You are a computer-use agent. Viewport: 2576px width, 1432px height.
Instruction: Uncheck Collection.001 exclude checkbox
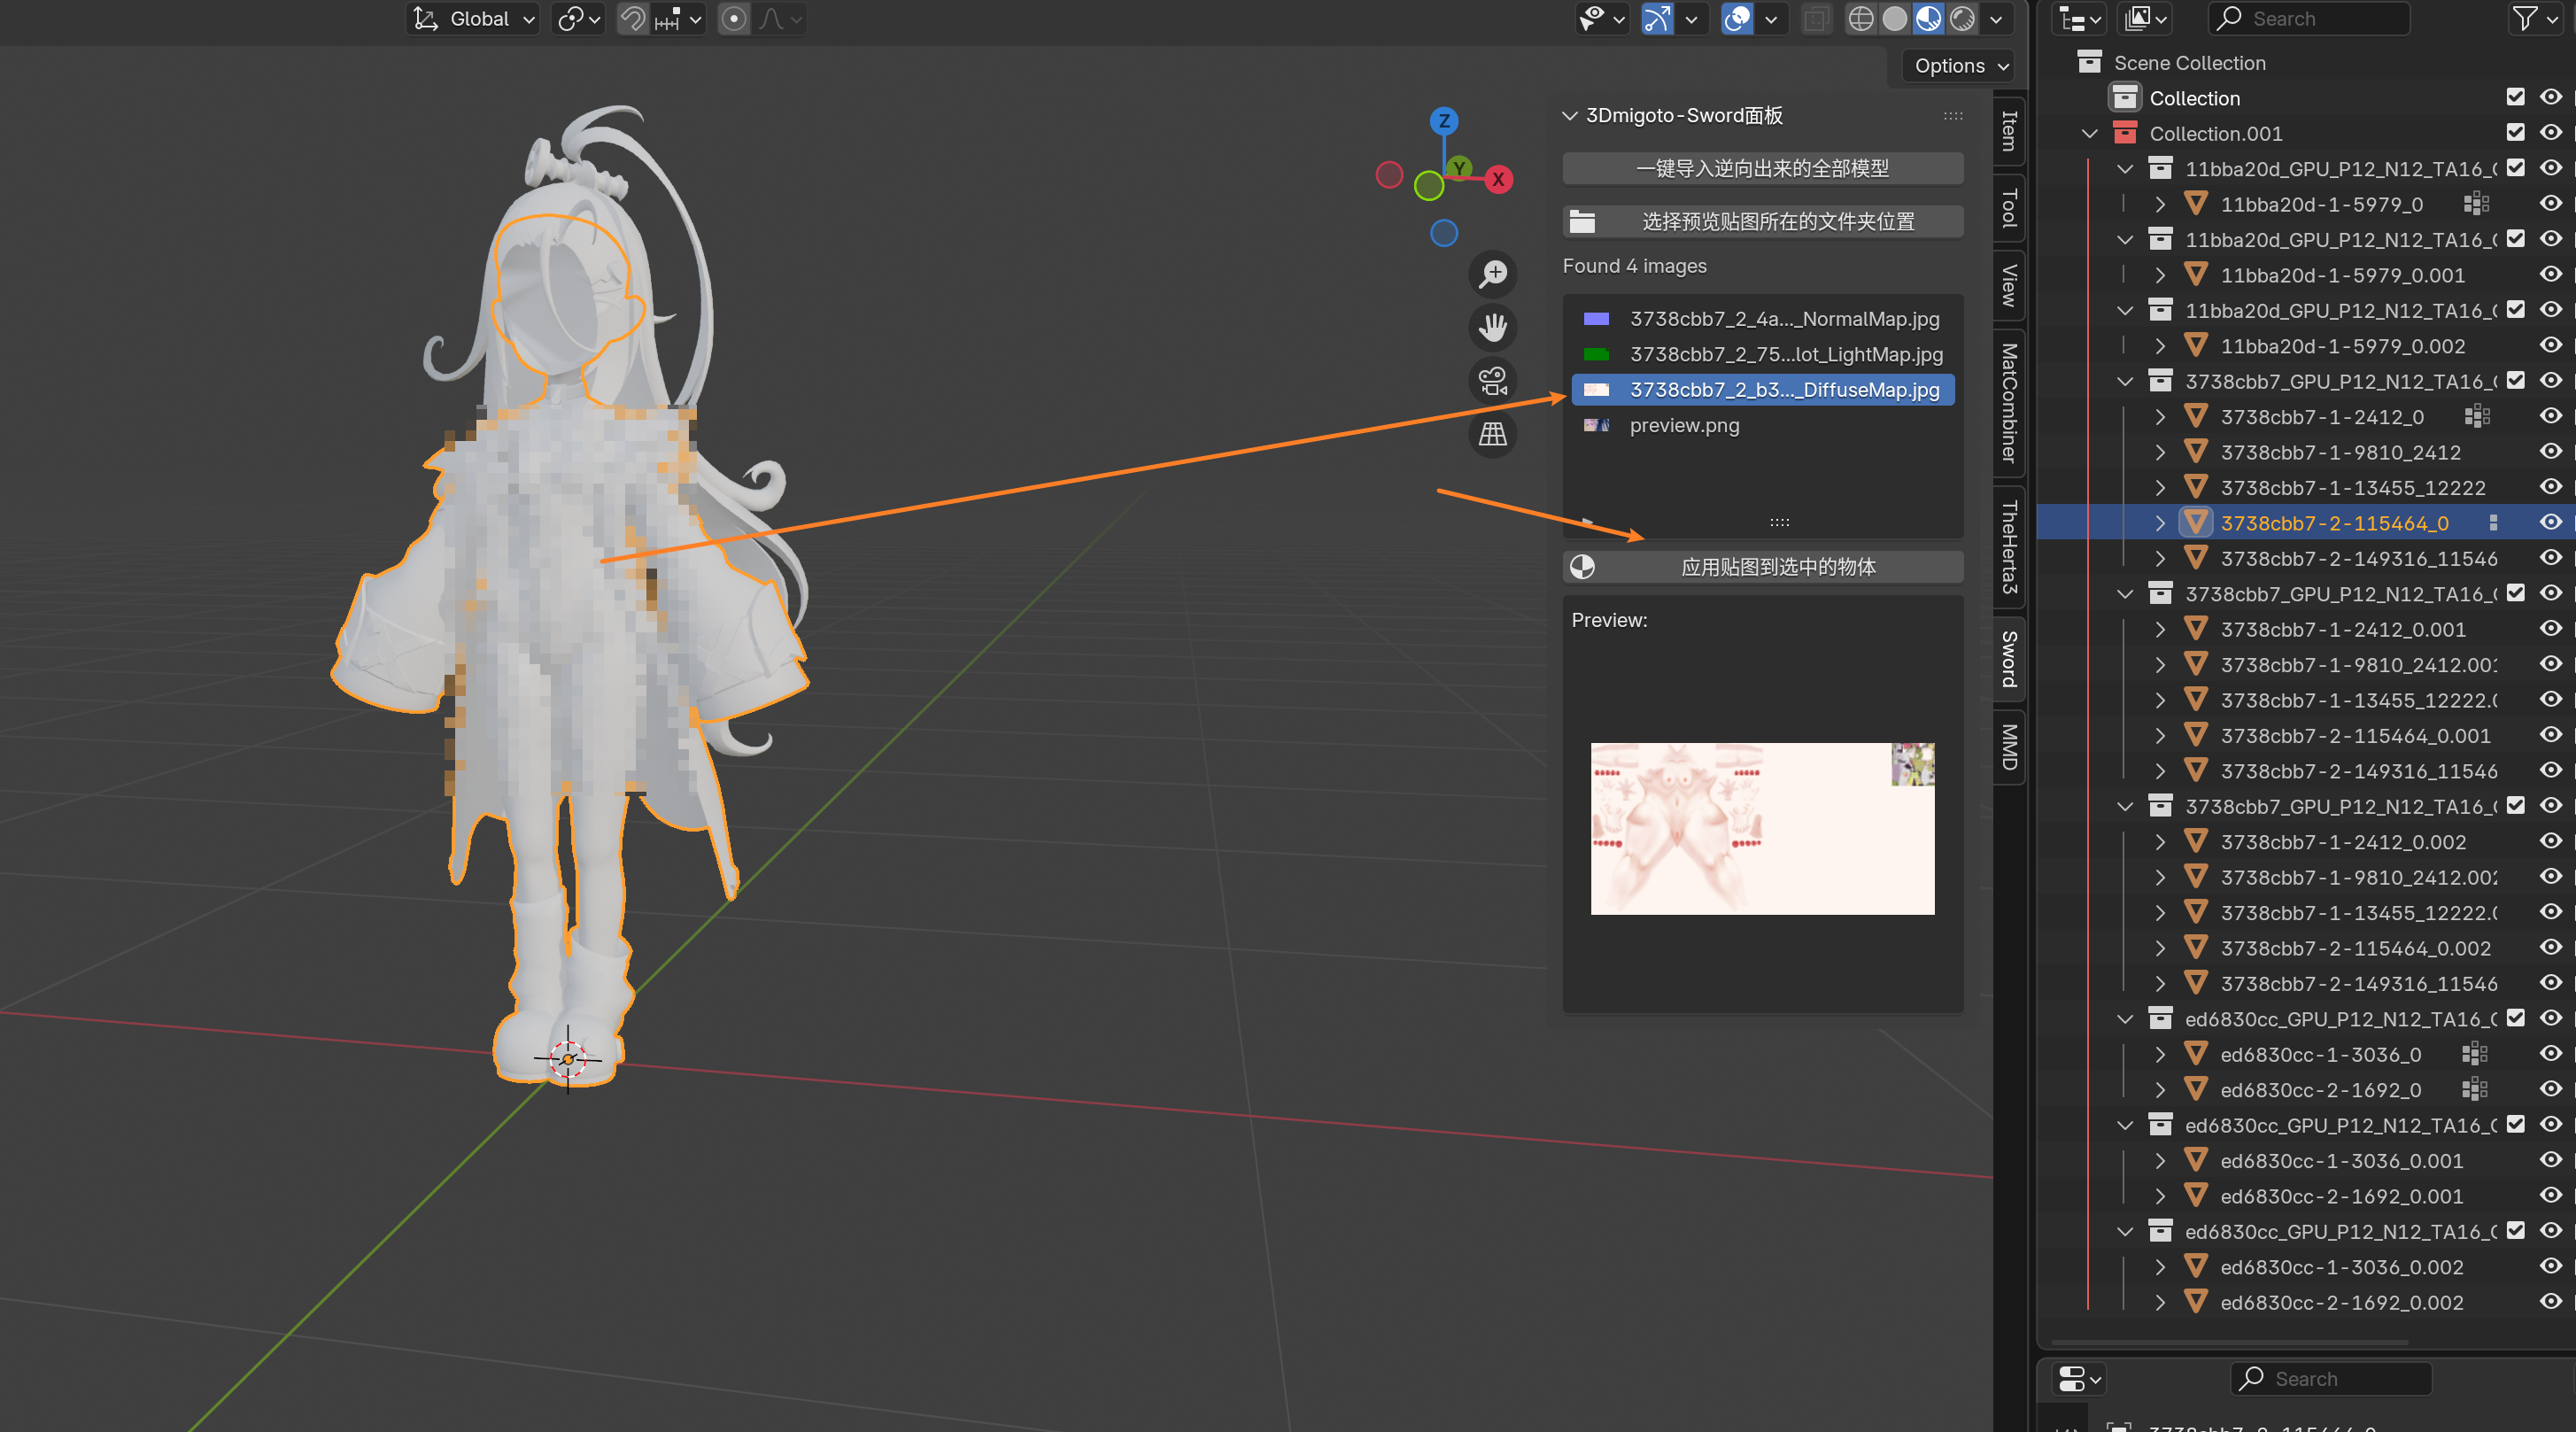[2515, 133]
